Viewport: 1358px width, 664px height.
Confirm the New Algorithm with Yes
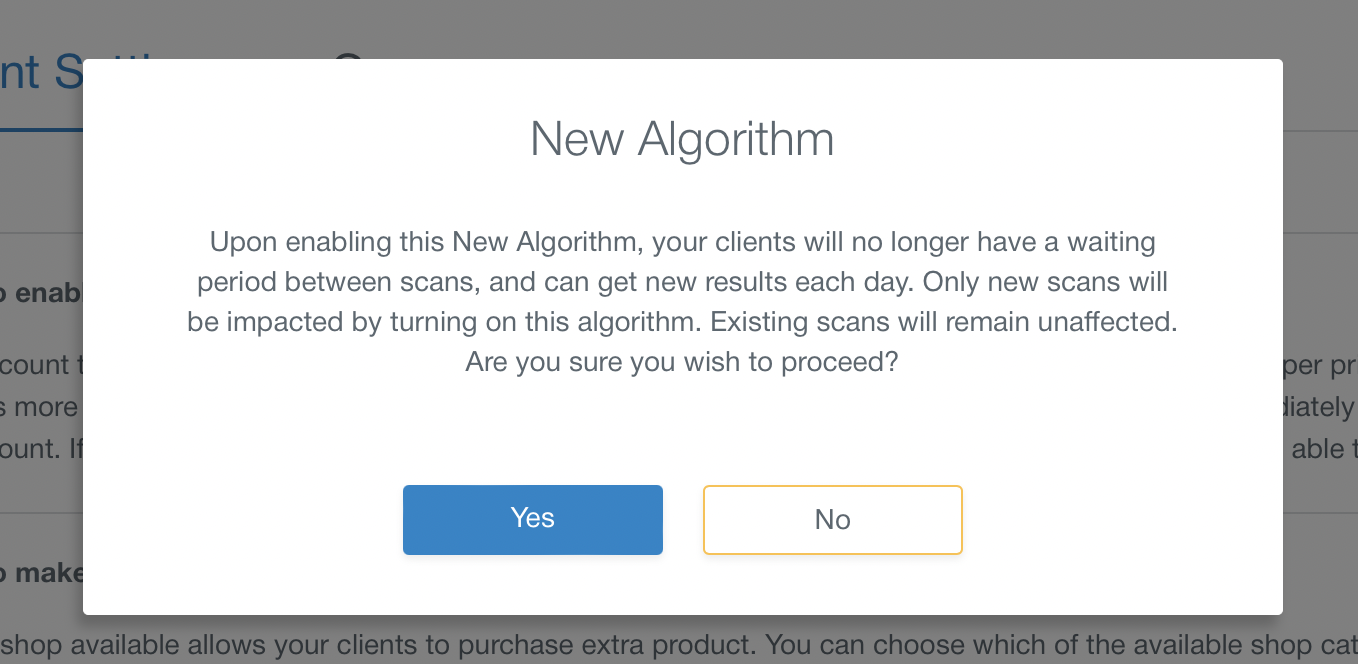pyautogui.click(x=532, y=519)
